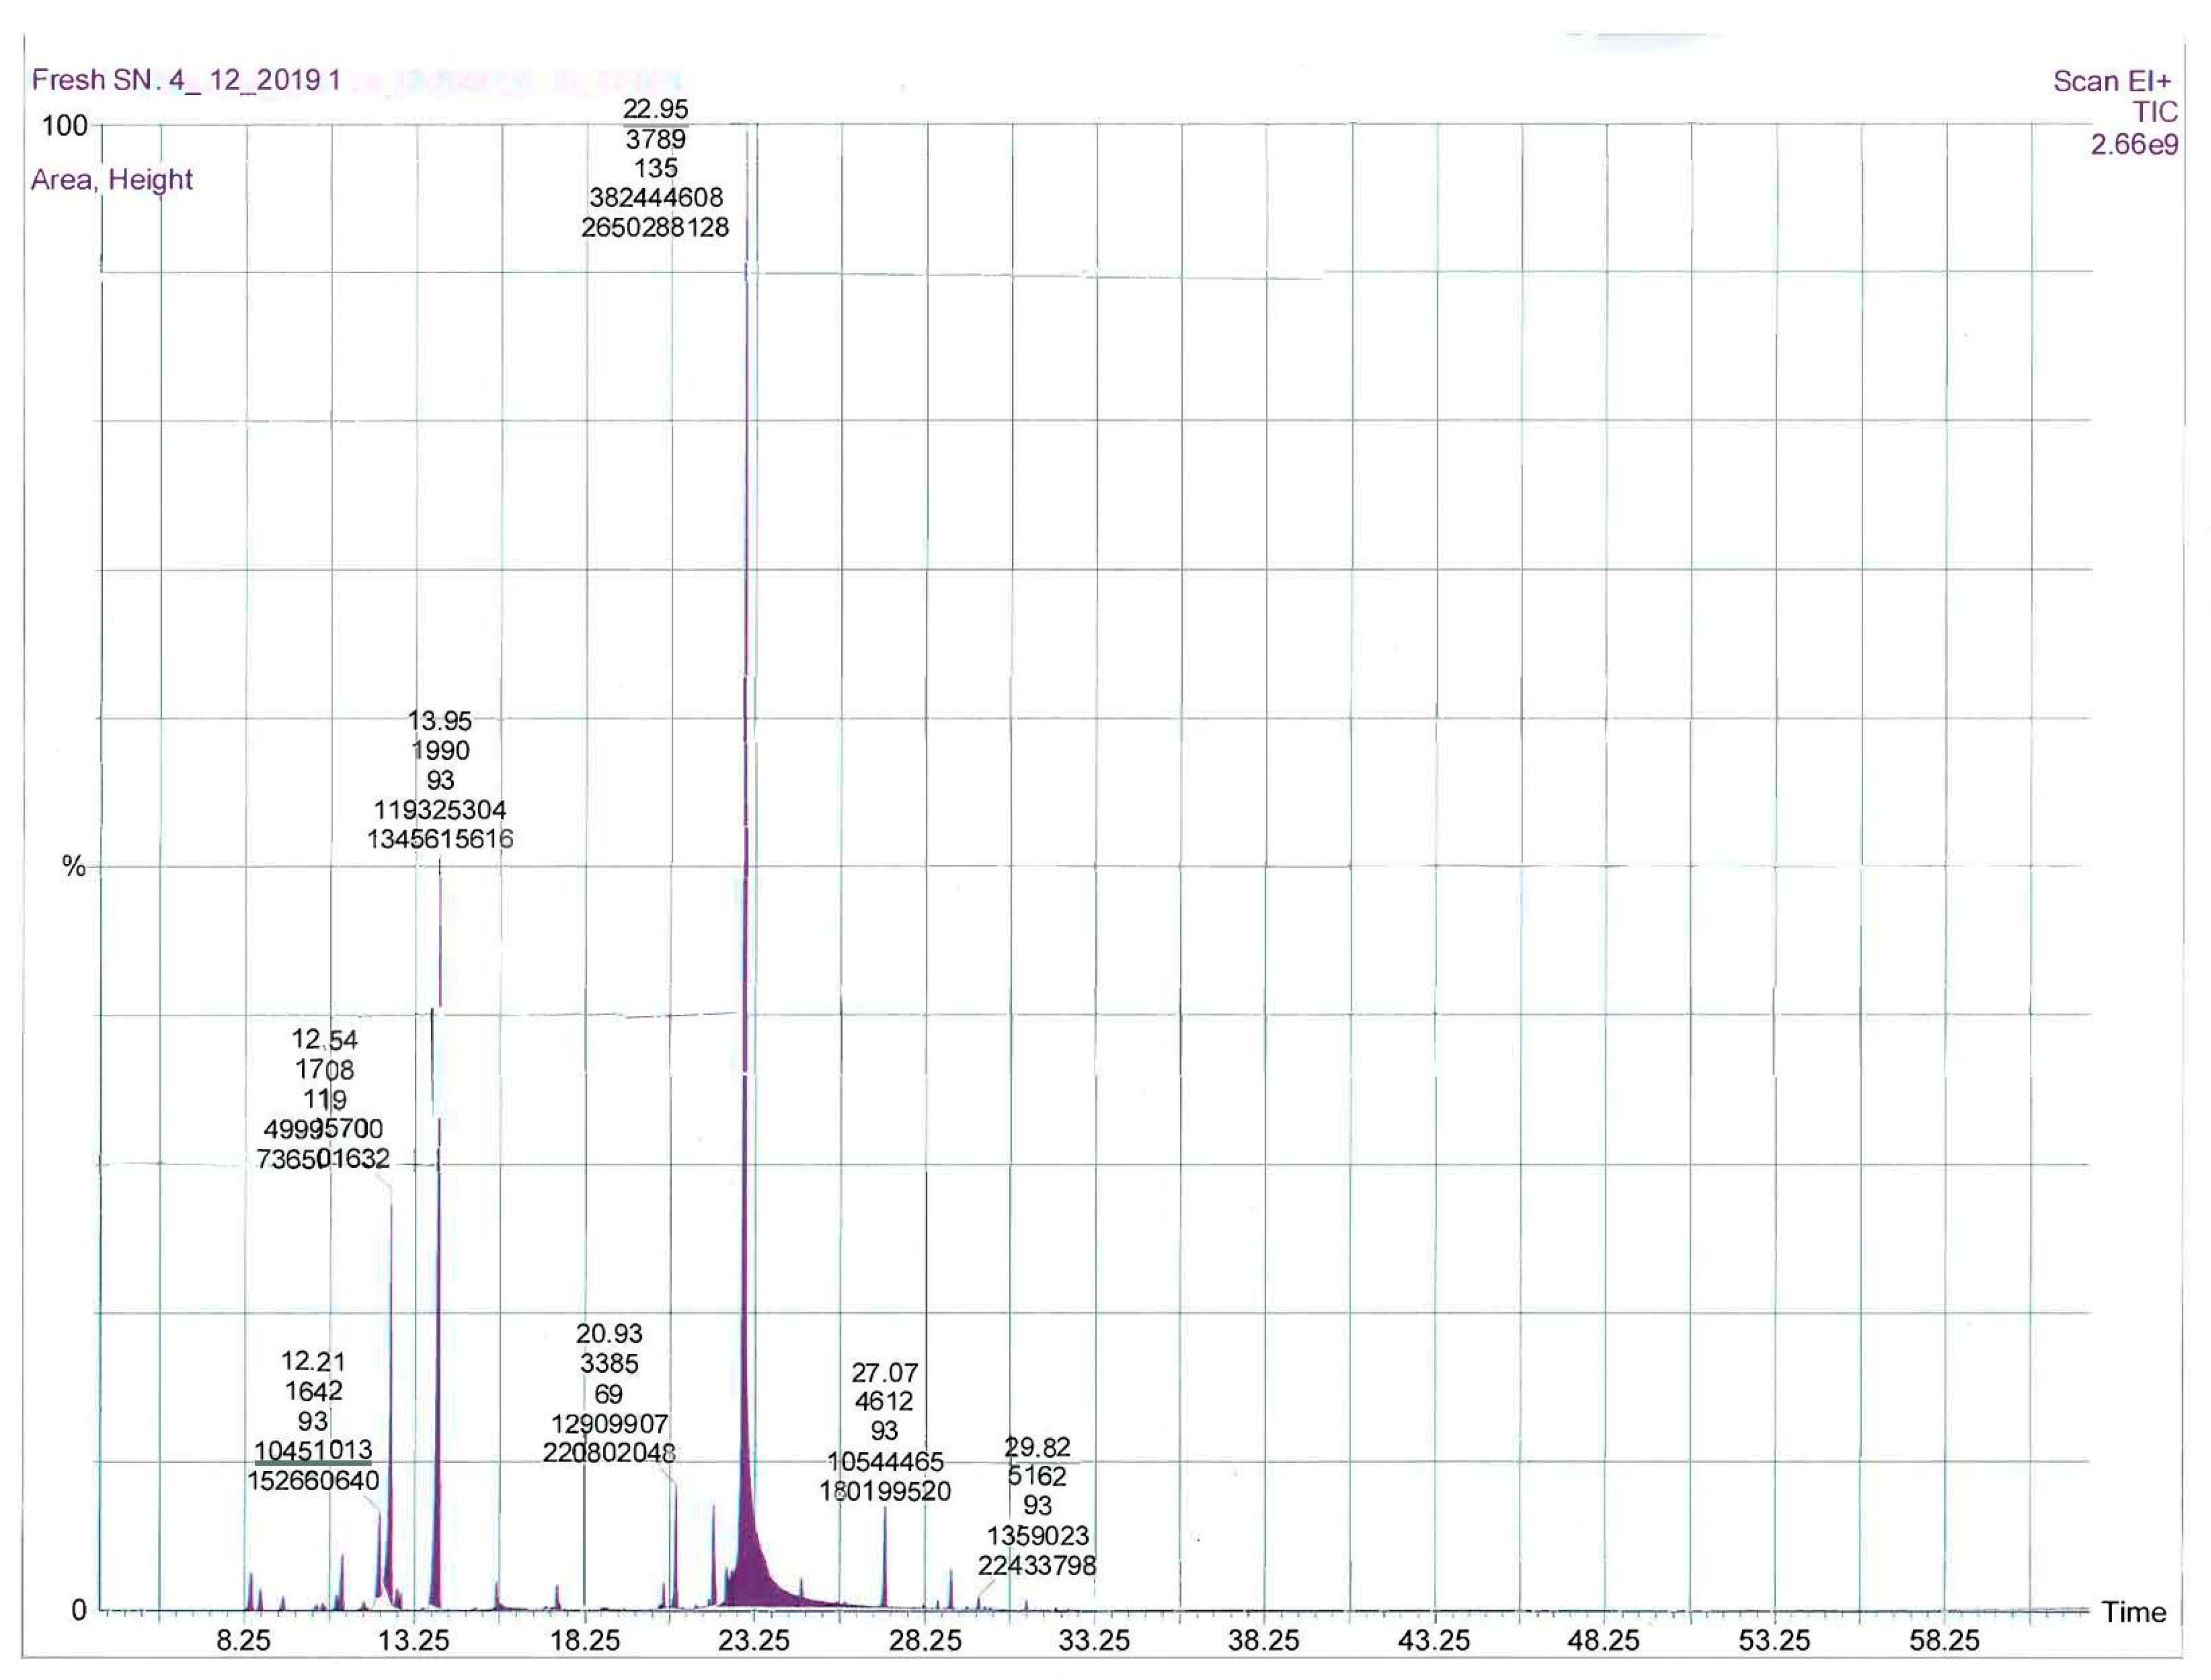The height and width of the screenshot is (1680, 2211).
Task: Select the scan number '1708'
Action: click(325, 1070)
